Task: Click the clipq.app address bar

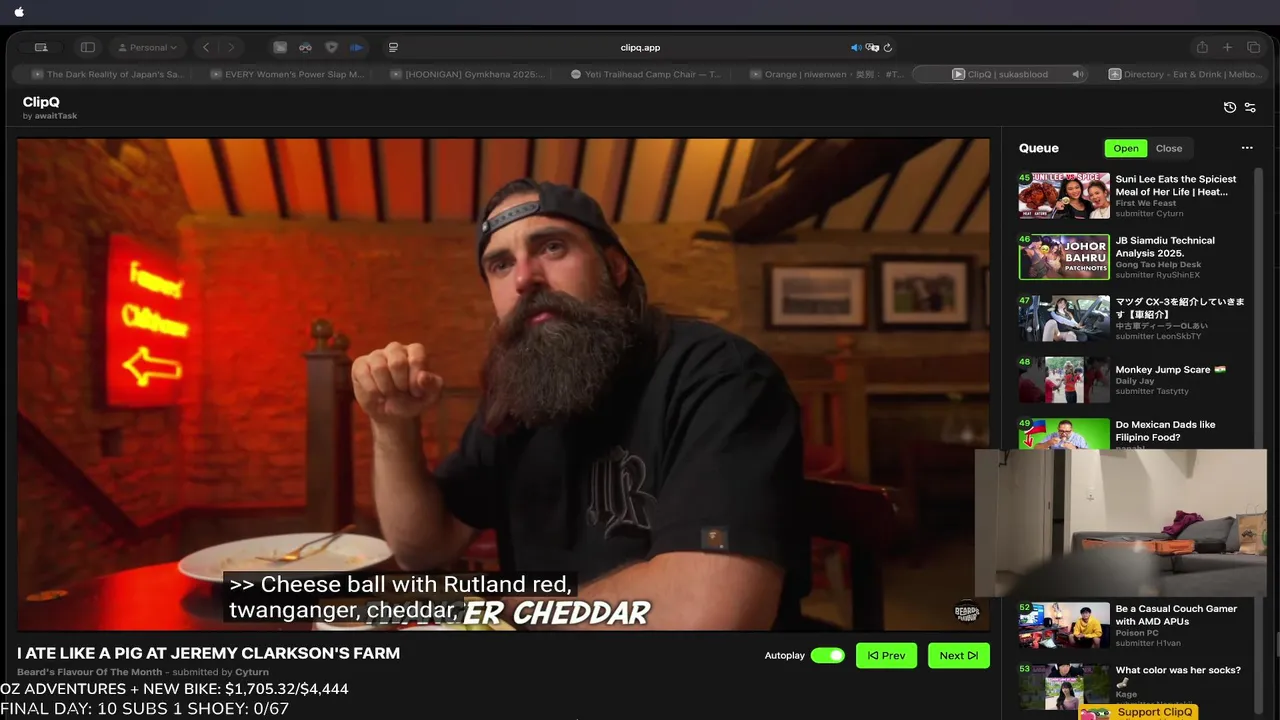Action: 640,47
